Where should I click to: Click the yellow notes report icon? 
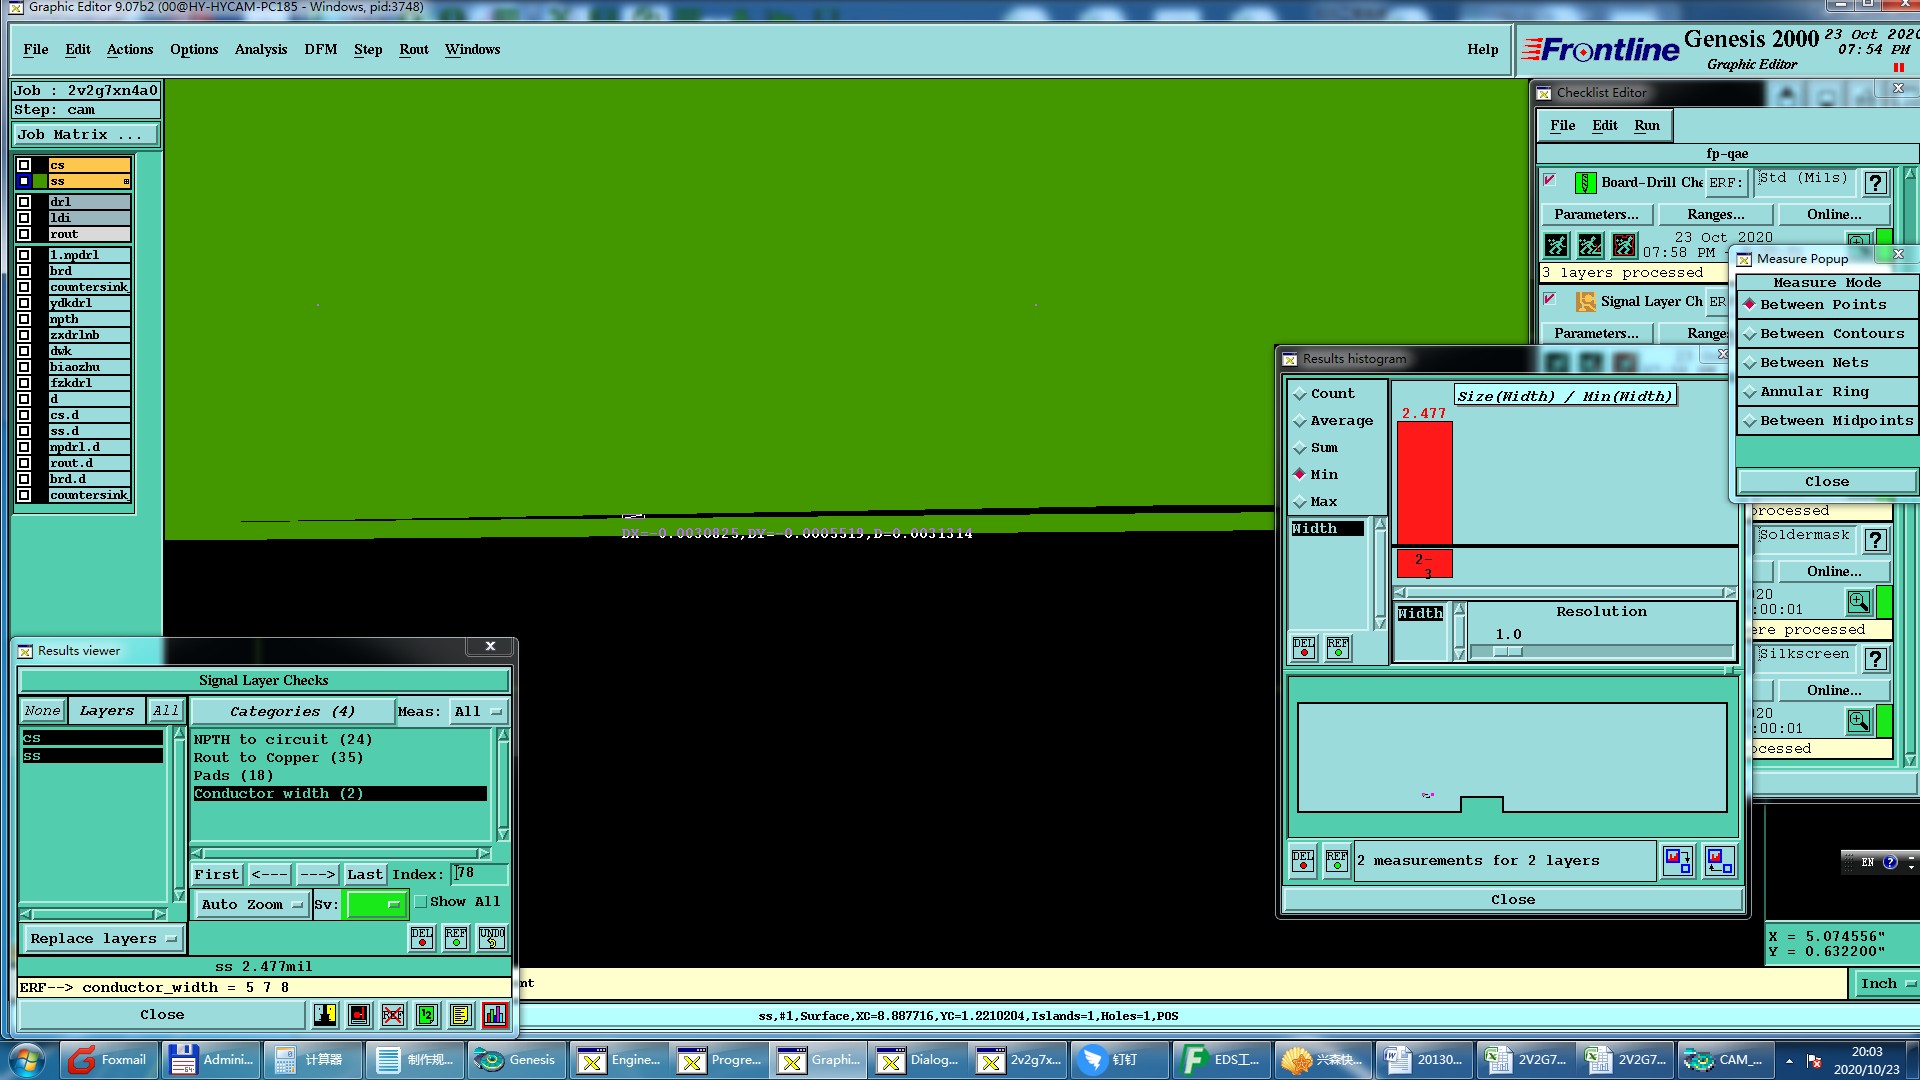460,1015
